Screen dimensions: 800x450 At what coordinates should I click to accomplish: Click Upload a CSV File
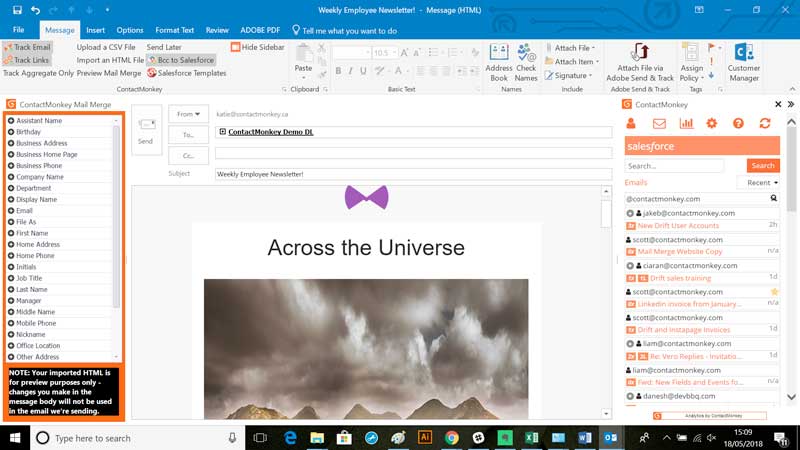[106, 47]
